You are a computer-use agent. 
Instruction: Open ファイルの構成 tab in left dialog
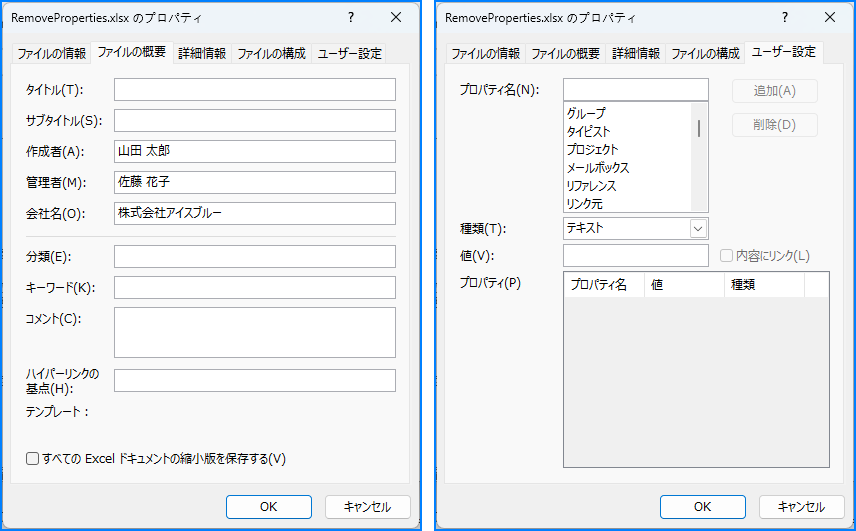coord(271,54)
